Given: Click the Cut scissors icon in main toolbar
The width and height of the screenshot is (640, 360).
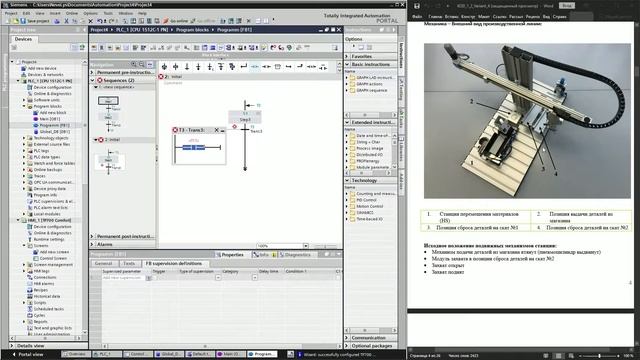Looking at the screenshot, I should [x=66, y=21].
